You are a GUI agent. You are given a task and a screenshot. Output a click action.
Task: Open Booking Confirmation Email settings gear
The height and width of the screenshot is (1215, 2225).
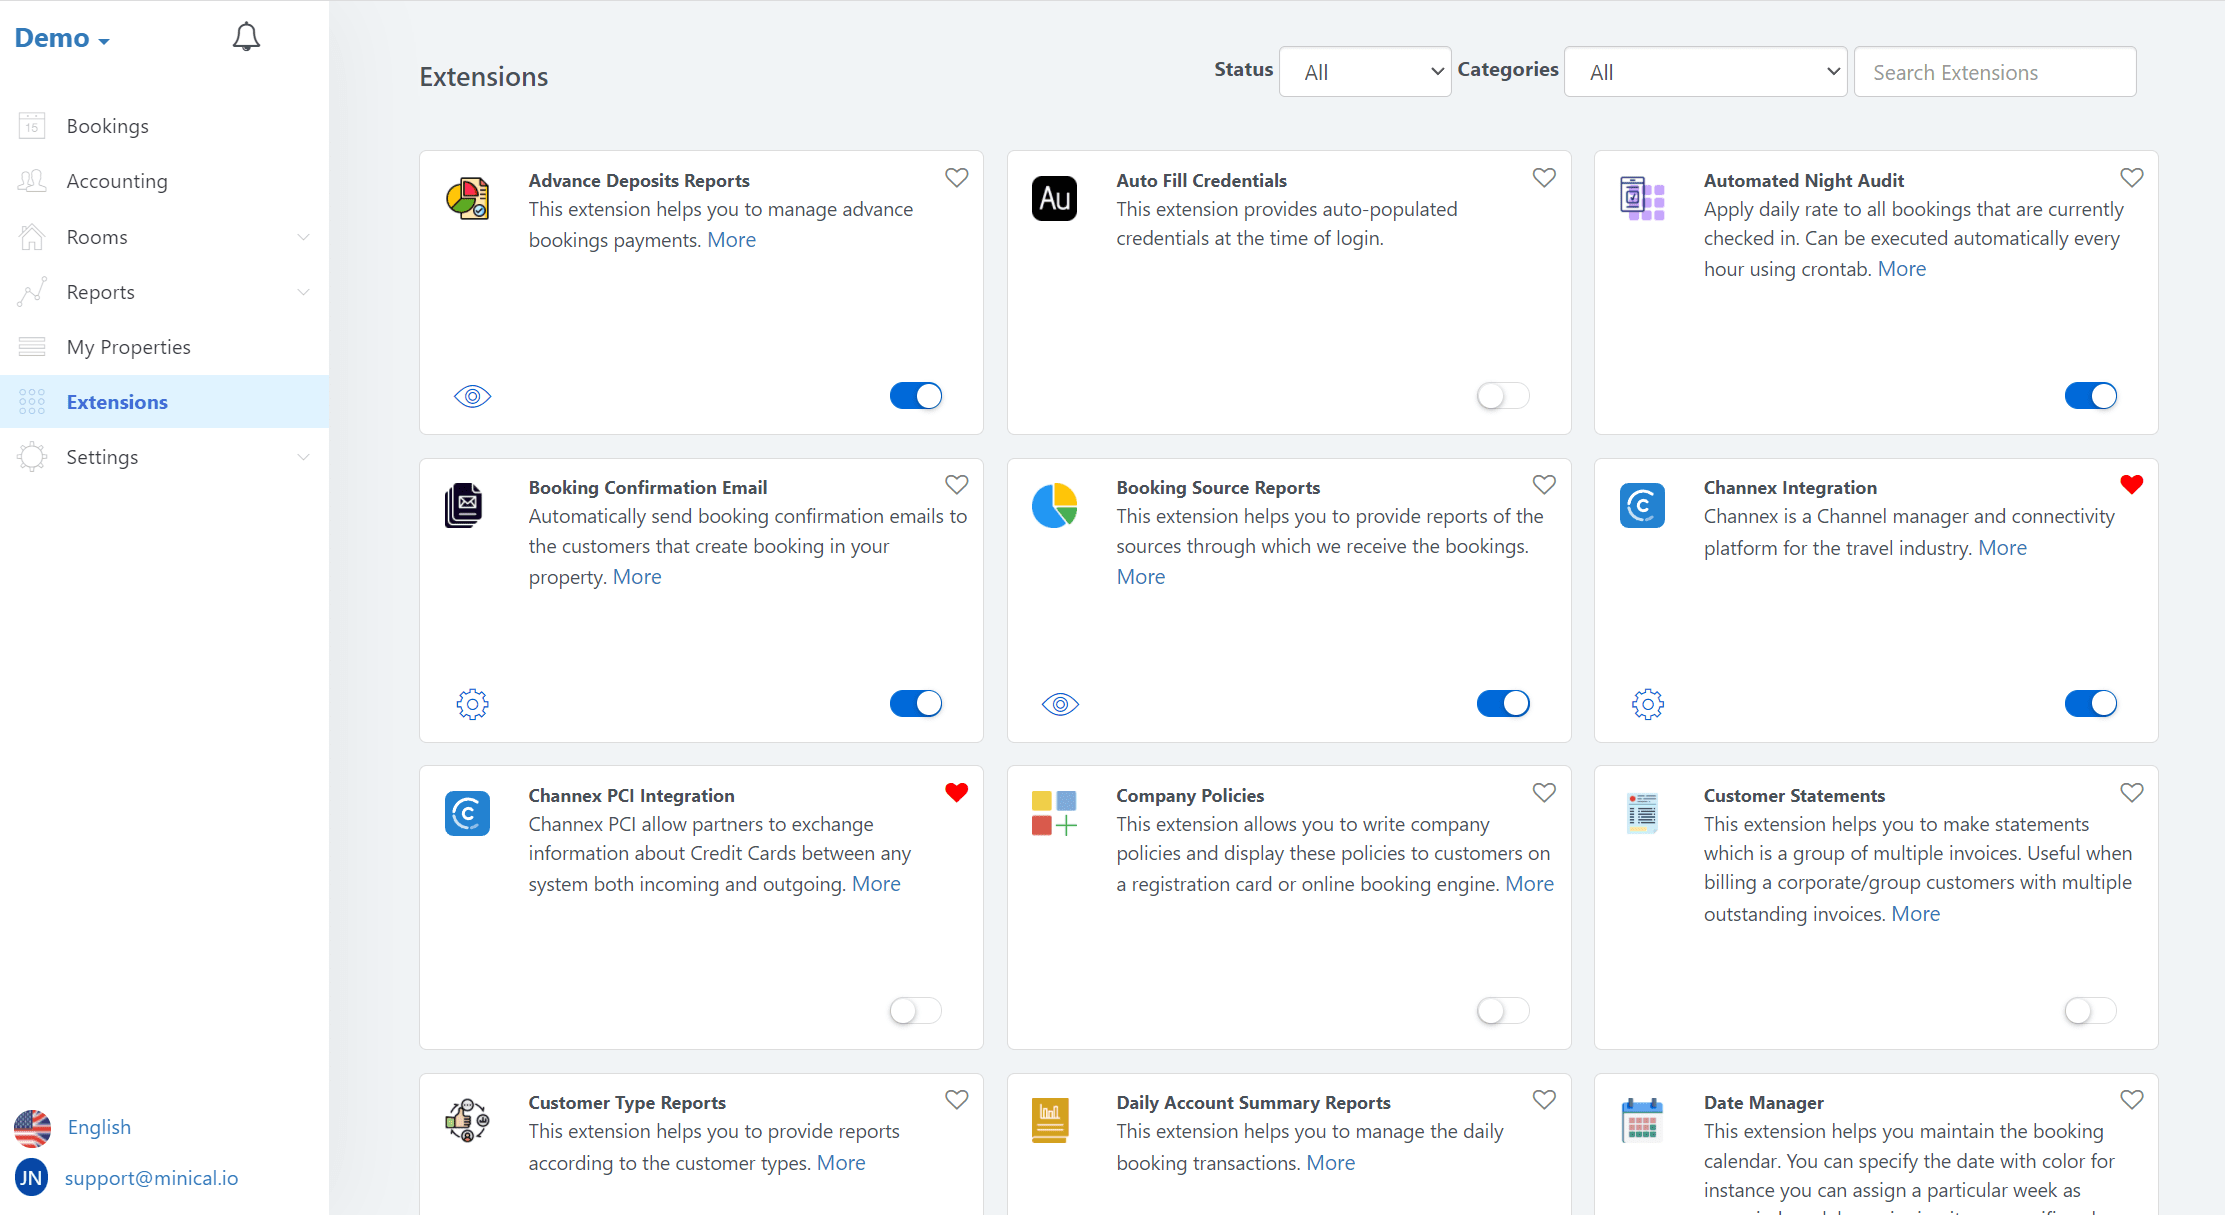click(471, 703)
